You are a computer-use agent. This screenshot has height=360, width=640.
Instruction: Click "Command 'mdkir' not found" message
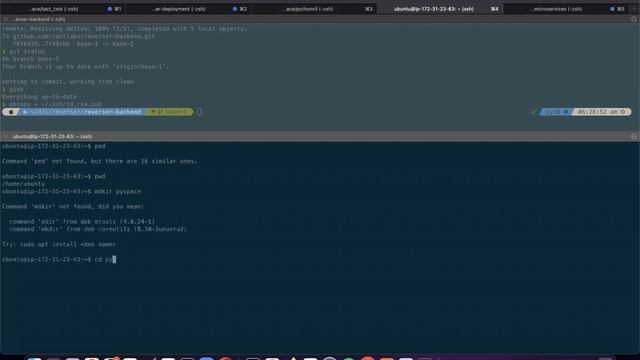coord(73,207)
